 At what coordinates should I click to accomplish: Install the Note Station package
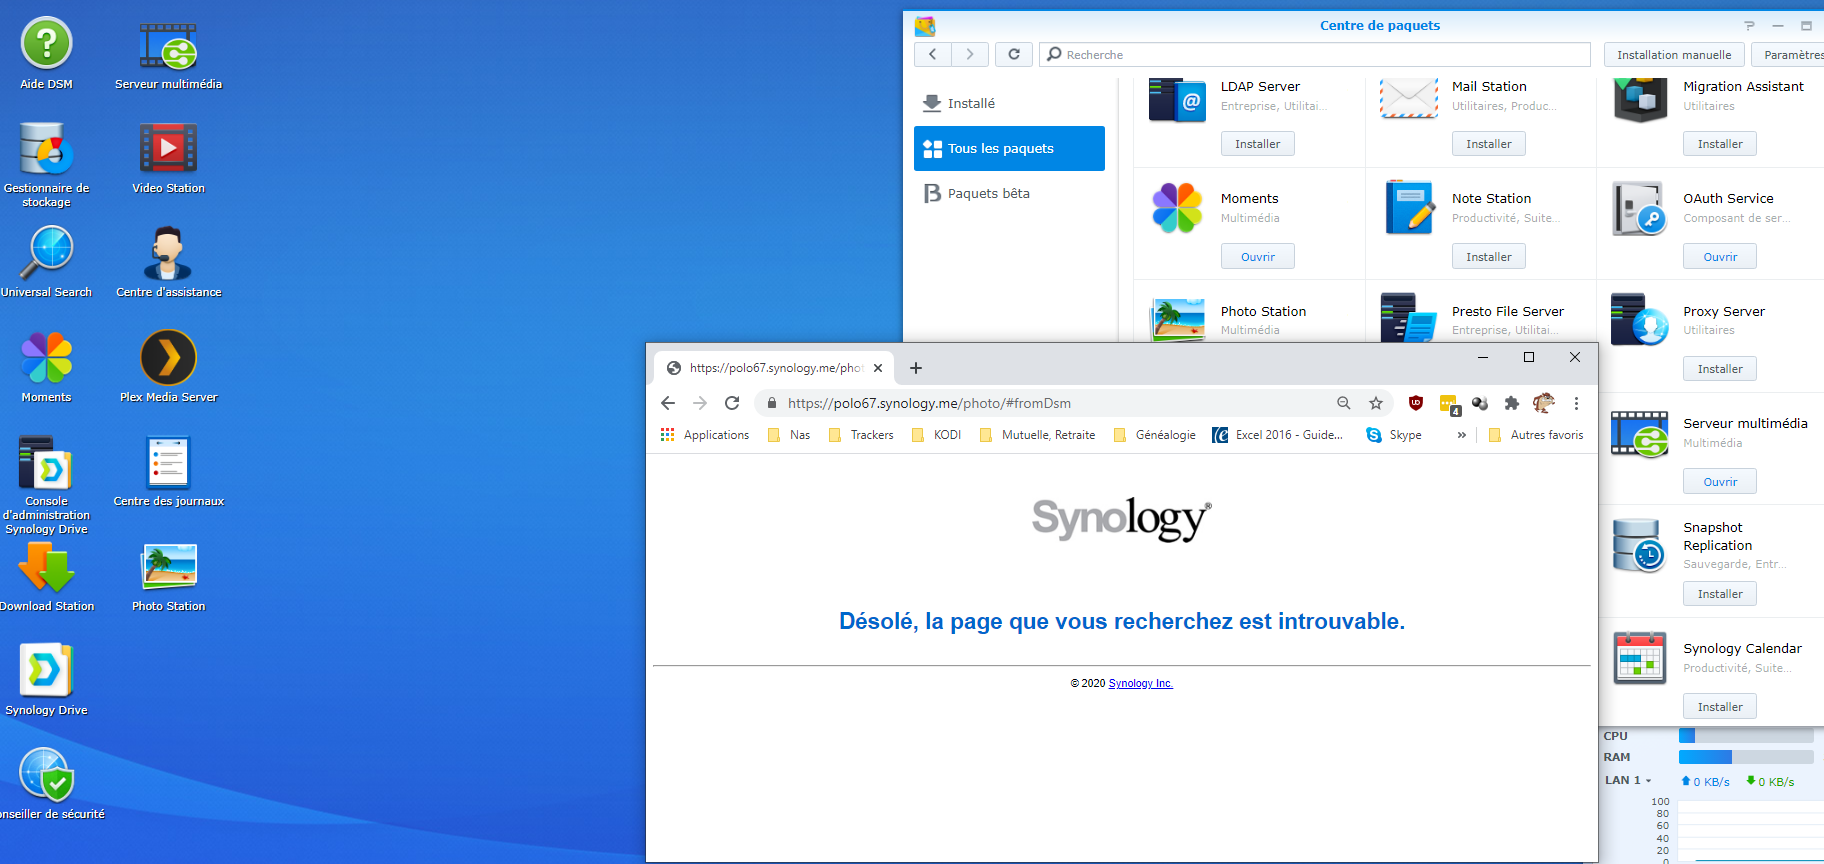(x=1488, y=257)
